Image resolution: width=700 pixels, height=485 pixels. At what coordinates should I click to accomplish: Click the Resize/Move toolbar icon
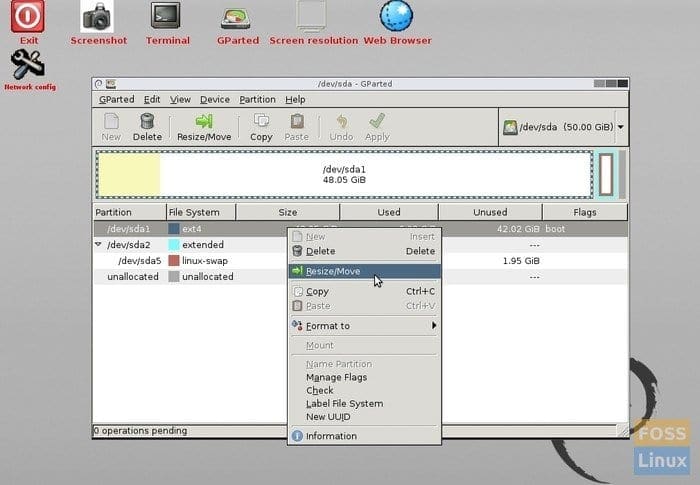(x=204, y=121)
